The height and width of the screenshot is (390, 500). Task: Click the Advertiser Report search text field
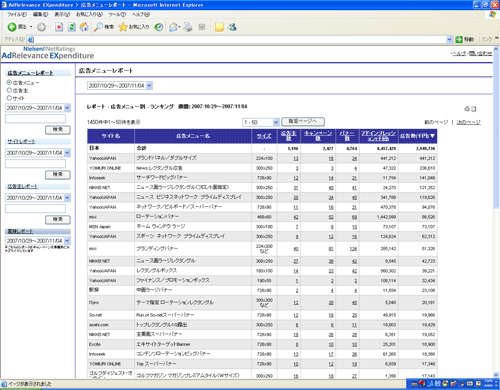35,209
